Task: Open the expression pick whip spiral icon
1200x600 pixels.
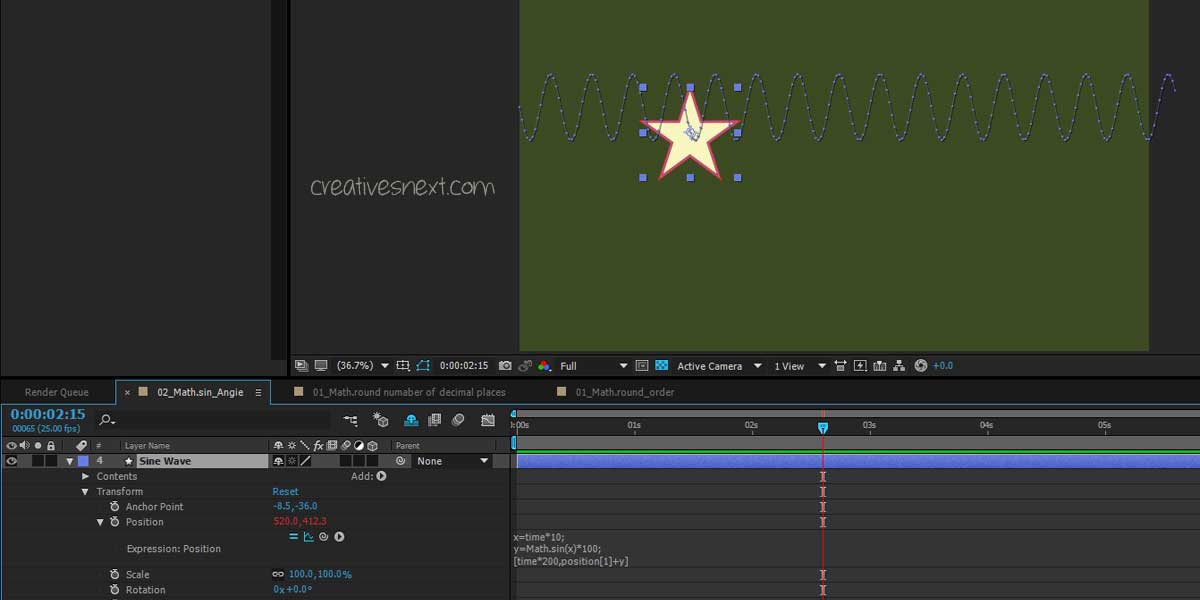Action: [x=324, y=537]
